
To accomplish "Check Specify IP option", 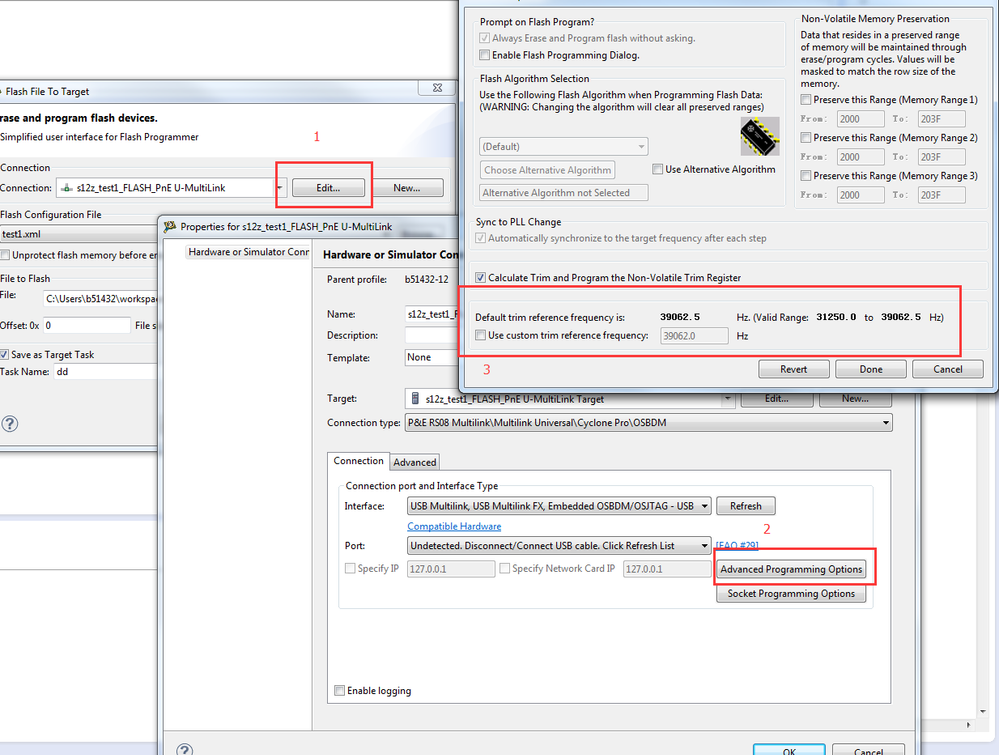I will [350, 568].
